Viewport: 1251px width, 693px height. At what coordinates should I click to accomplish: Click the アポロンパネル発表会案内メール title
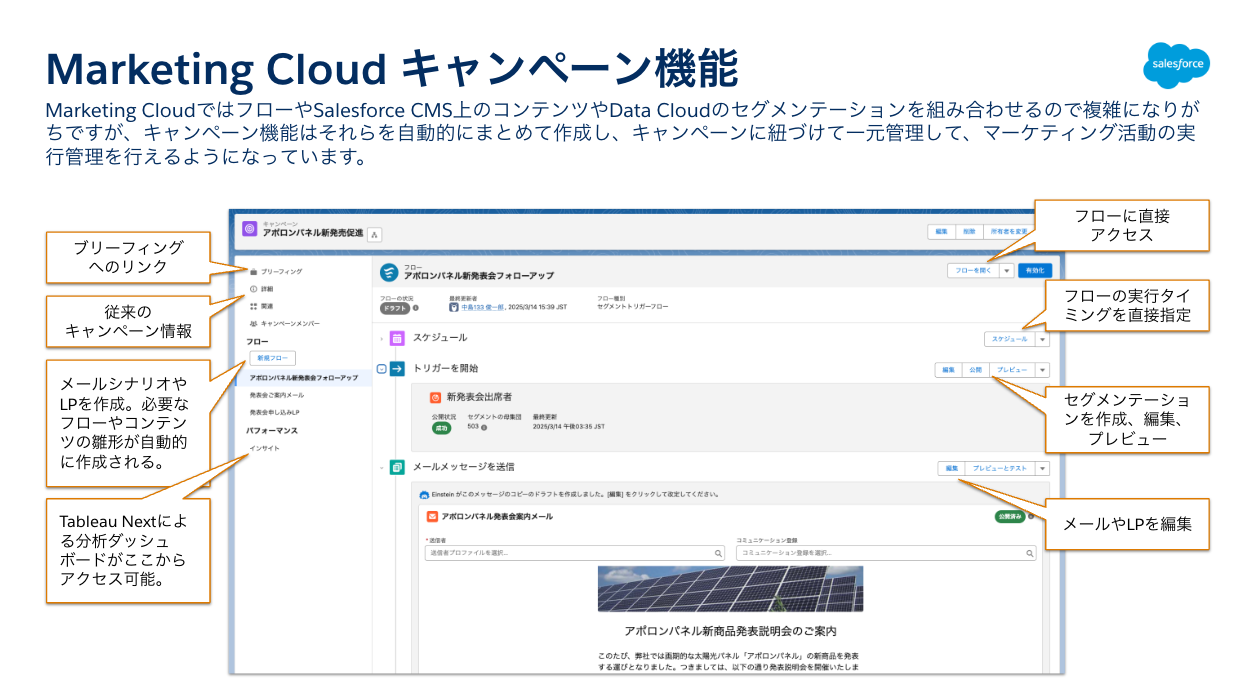[497, 516]
